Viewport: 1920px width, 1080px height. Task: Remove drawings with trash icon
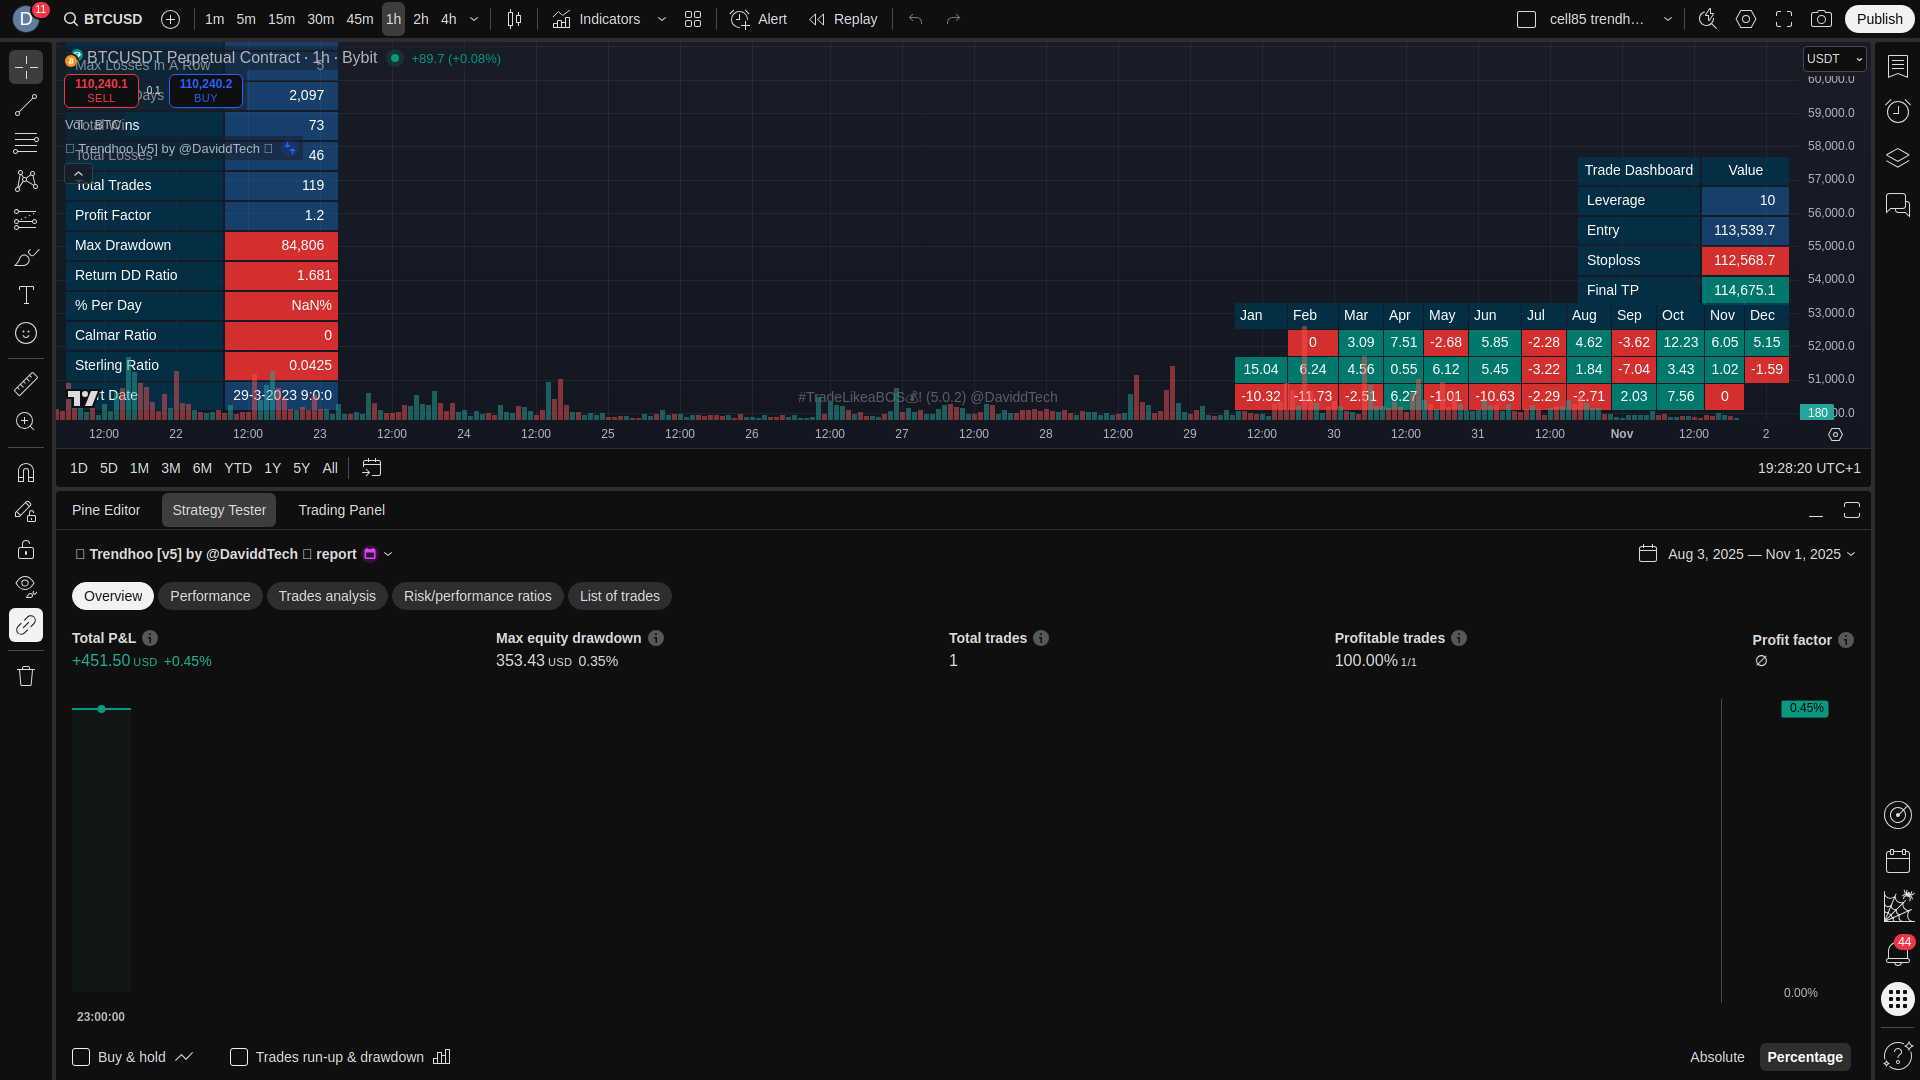26,676
